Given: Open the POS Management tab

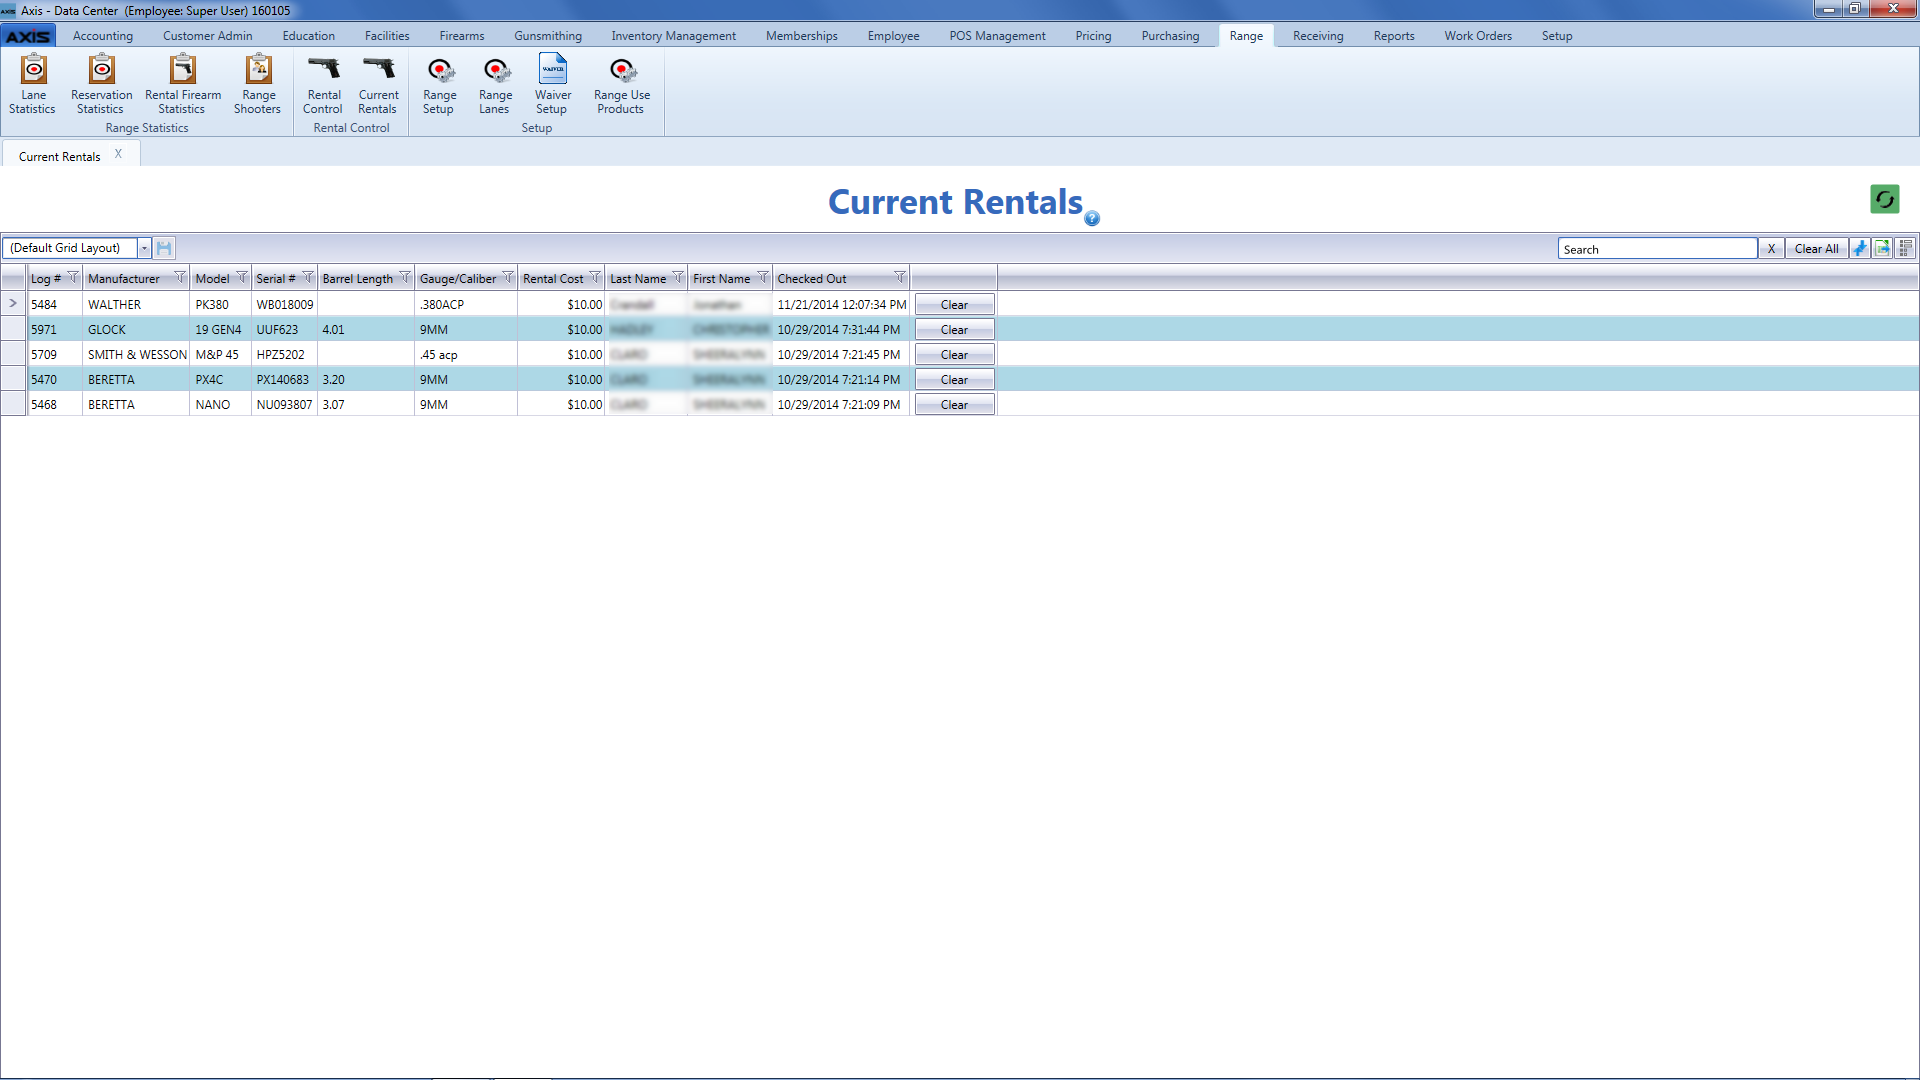Looking at the screenshot, I should pos(997,36).
